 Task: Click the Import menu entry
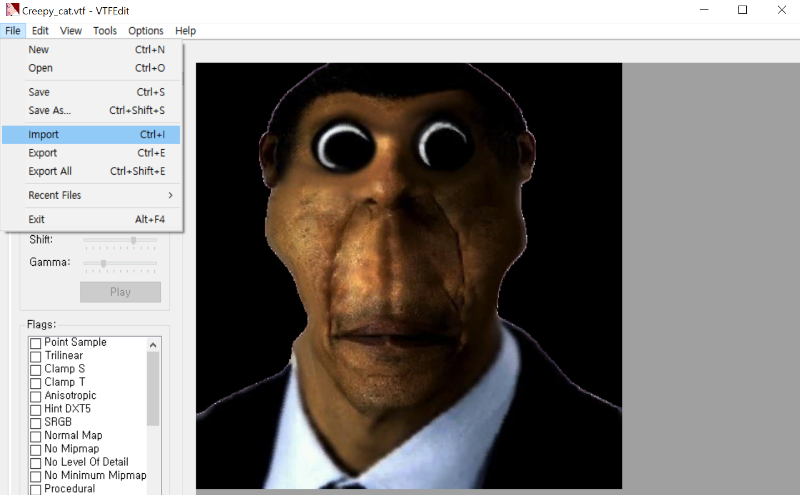(x=91, y=135)
